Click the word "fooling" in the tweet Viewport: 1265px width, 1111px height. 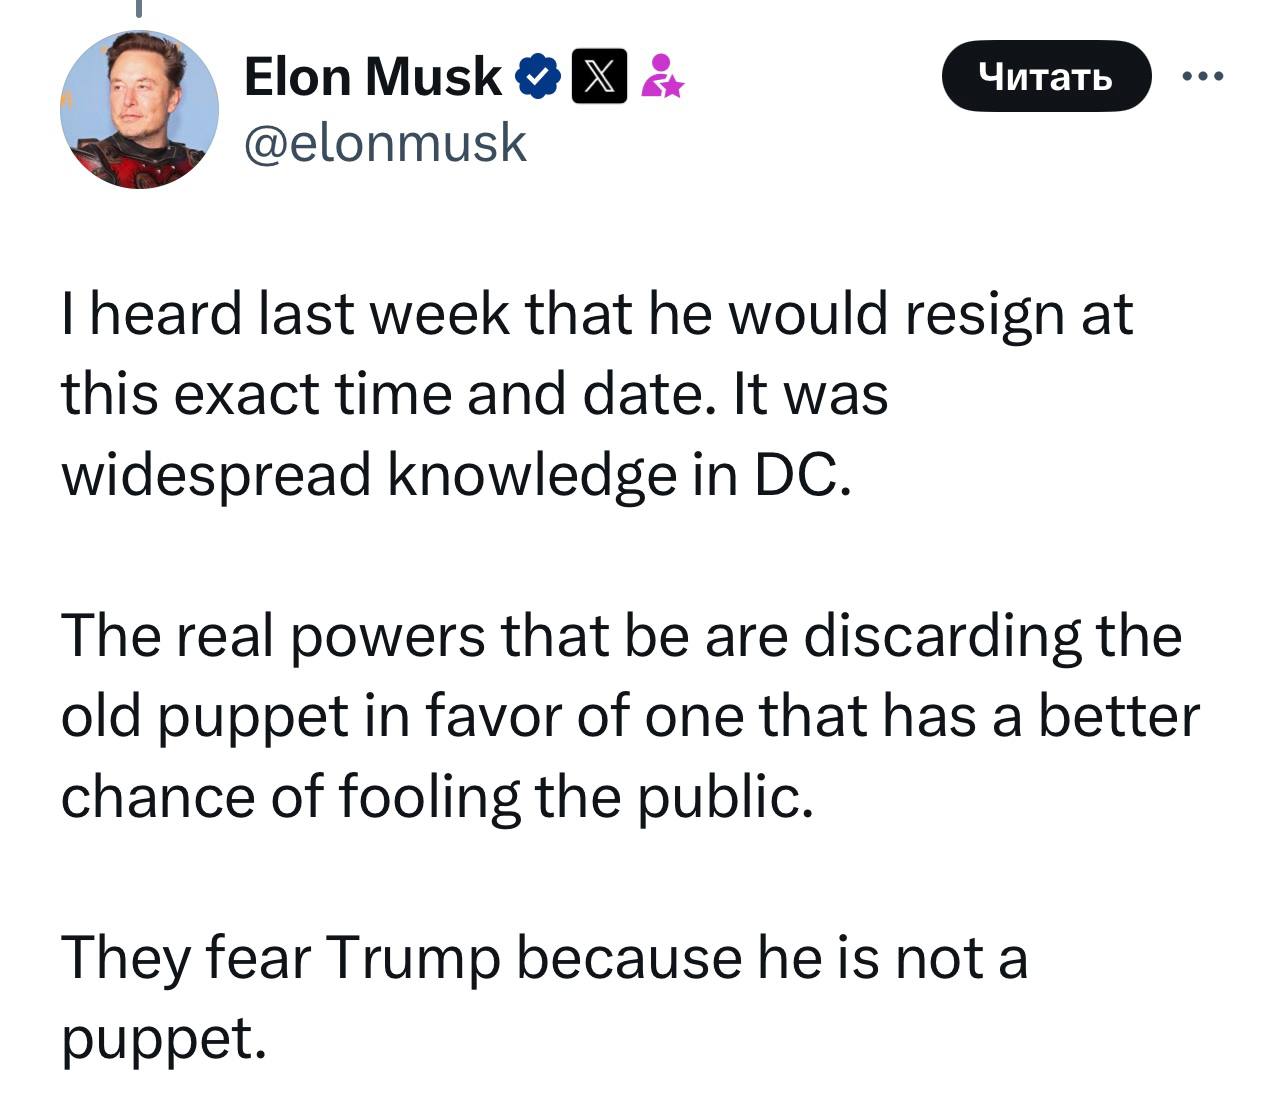(429, 797)
